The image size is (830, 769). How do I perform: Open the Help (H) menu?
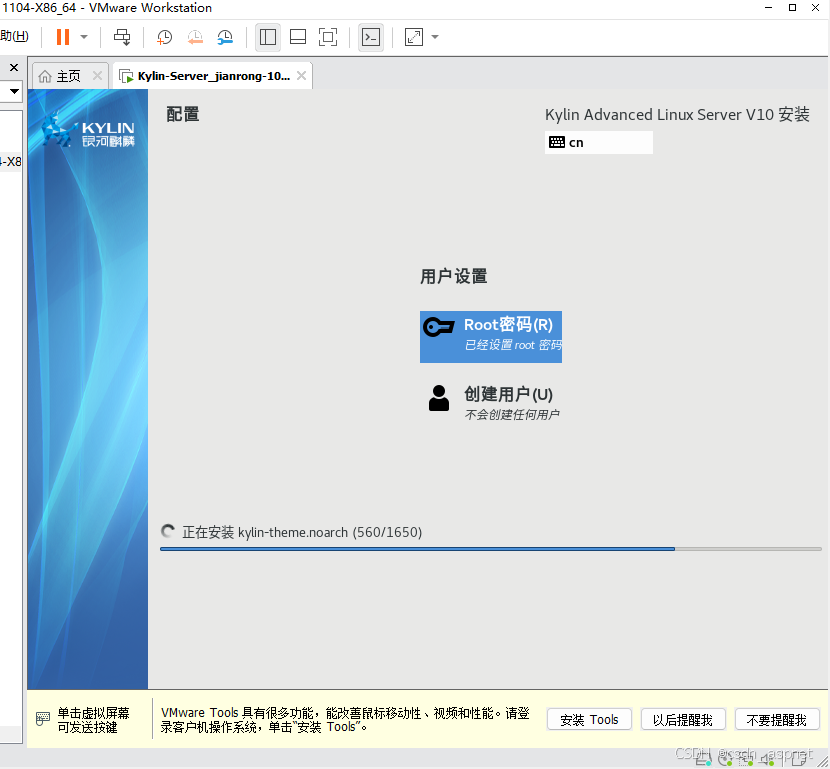point(14,36)
